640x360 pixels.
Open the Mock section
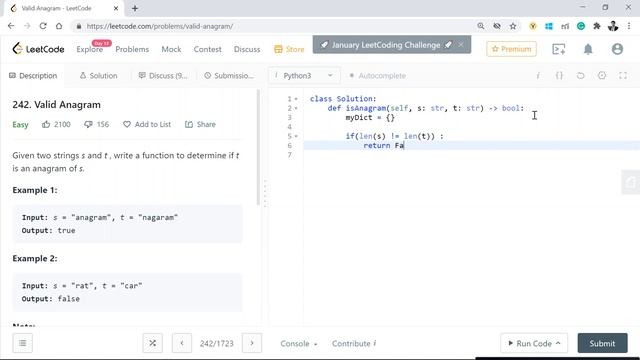[171, 49]
